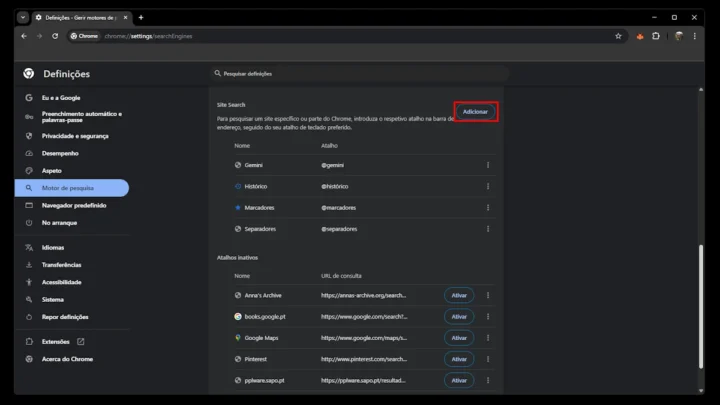
Task: Click the Pesquisar definições search field
Action: tap(360, 73)
